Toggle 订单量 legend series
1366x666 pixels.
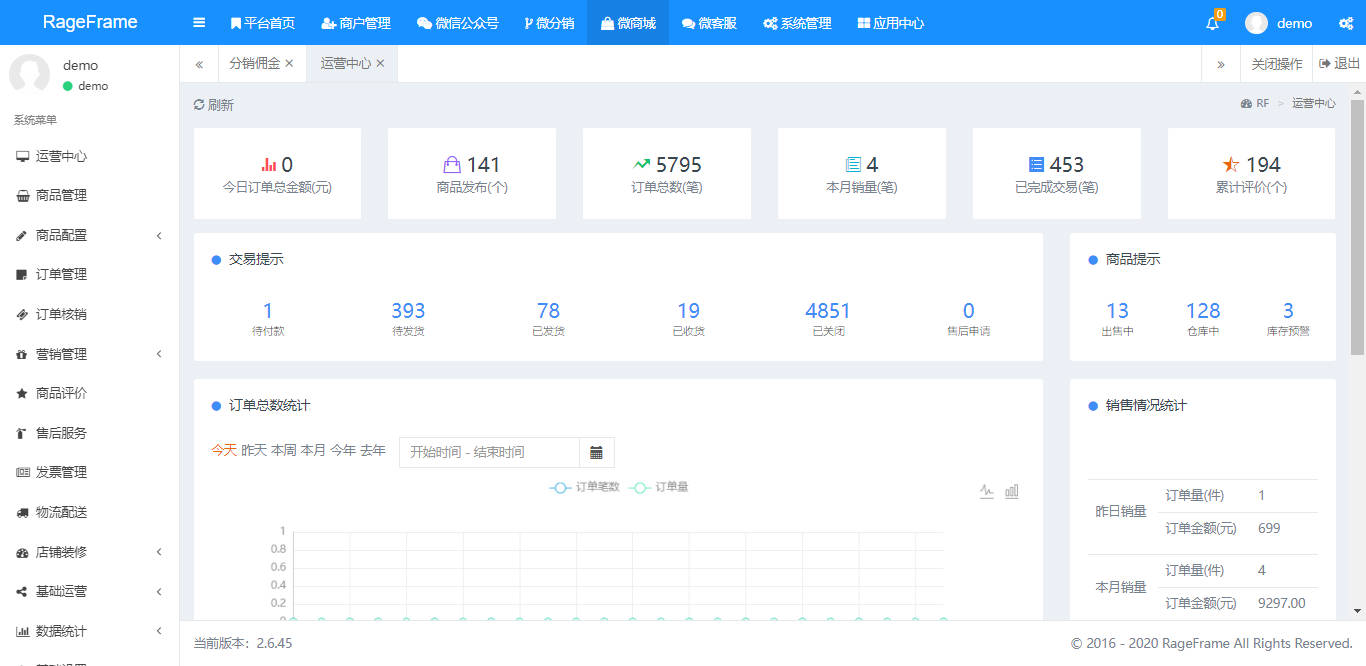(x=659, y=487)
